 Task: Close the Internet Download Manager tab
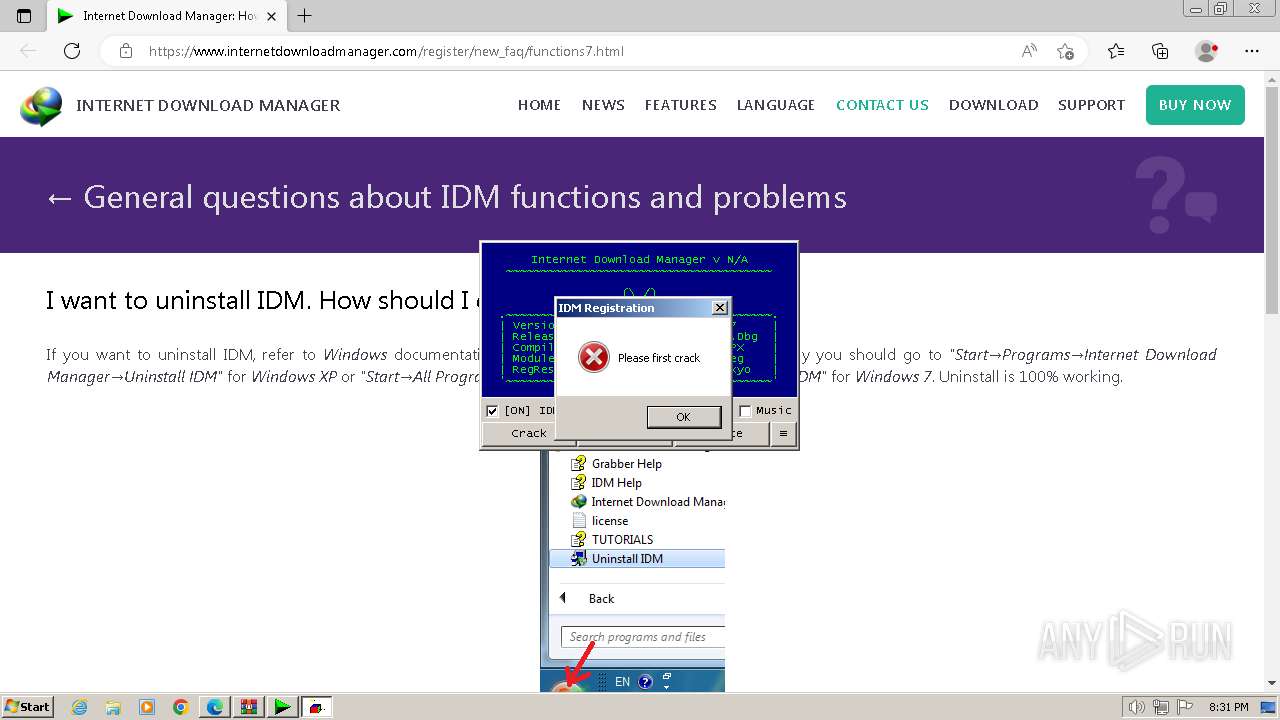click(271, 16)
